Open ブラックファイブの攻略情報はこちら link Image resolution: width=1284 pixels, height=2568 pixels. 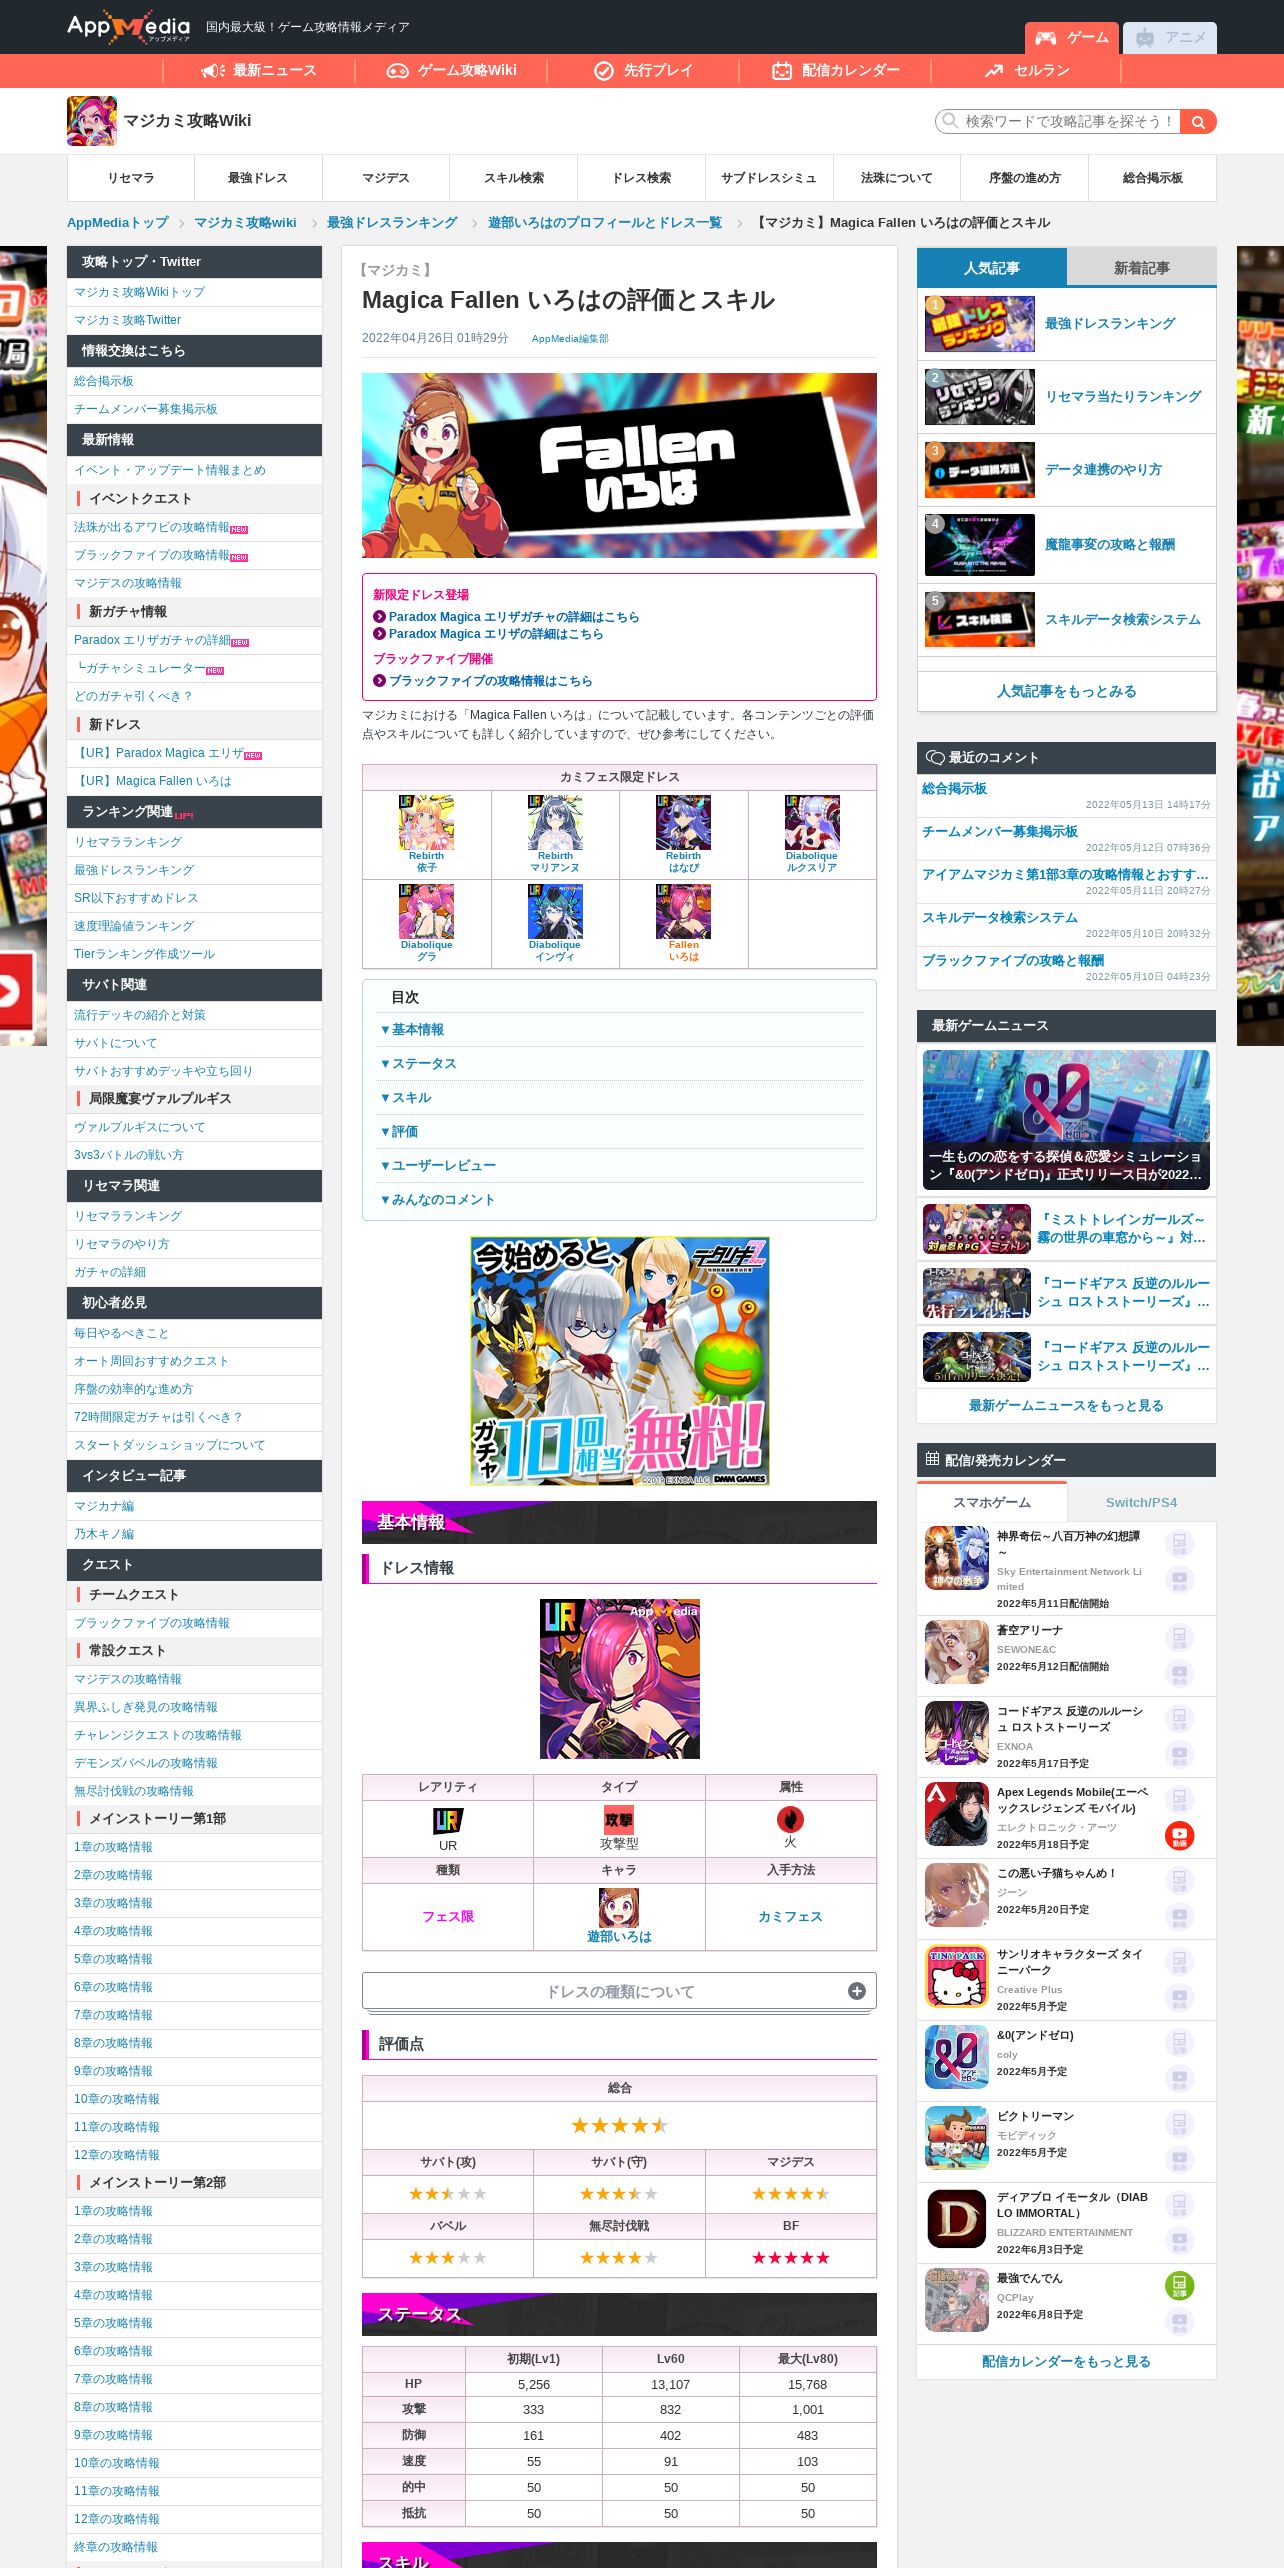click(x=490, y=681)
